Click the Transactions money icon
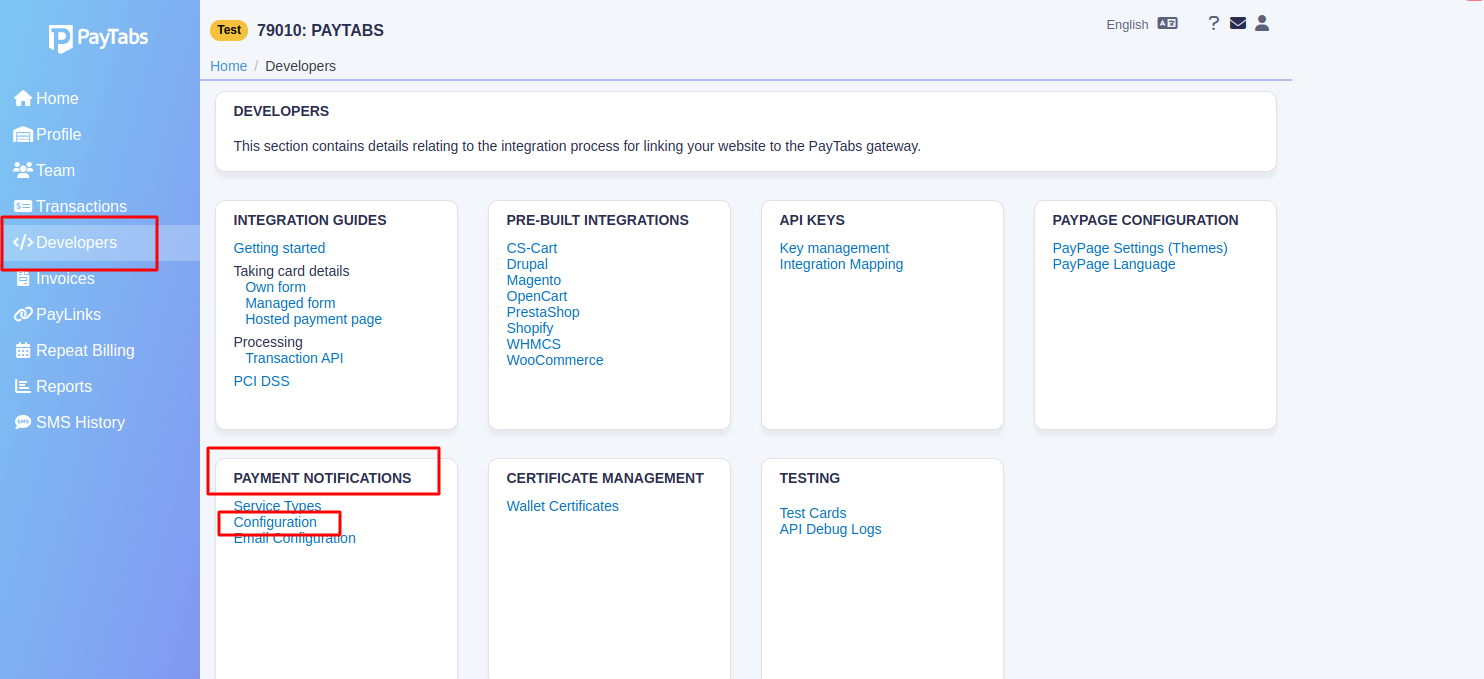The width and height of the screenshot is (1484, 679). (x=23, y=206)
